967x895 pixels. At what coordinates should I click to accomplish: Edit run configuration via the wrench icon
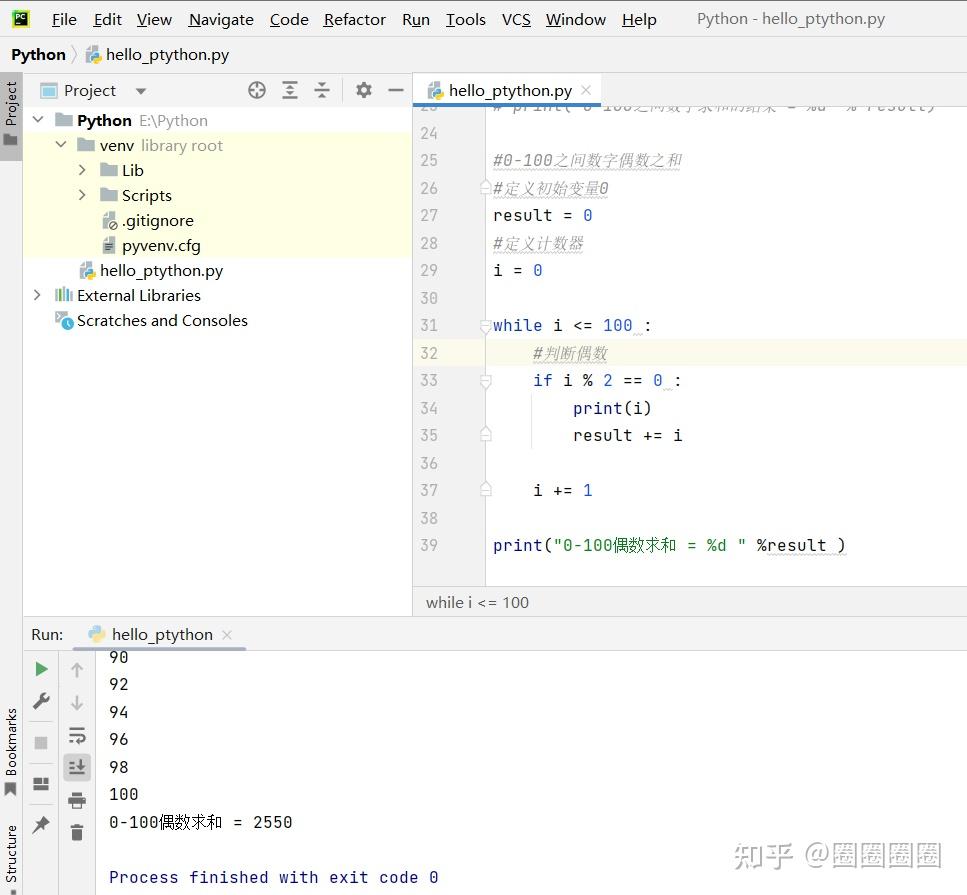[40, 701]
